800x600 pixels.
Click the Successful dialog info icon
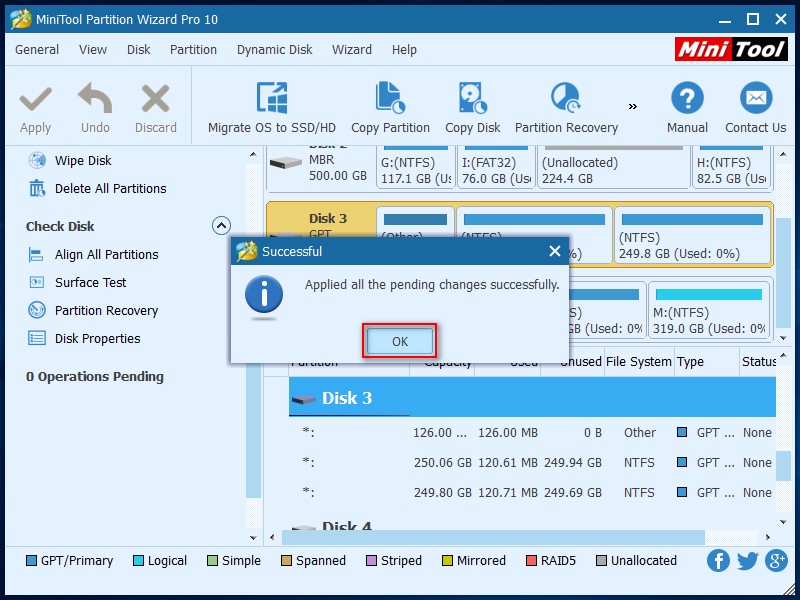264,295
